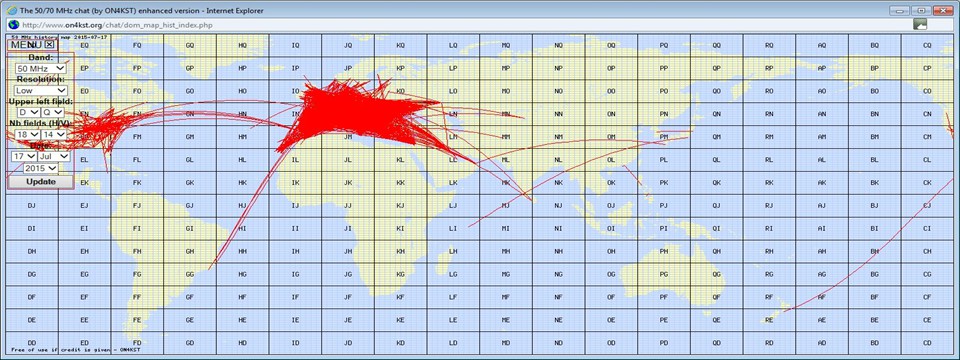This screenshot has height=360, width=960.
Task: Open the vertical fields 14 dropdown
Action: point(54,134)
